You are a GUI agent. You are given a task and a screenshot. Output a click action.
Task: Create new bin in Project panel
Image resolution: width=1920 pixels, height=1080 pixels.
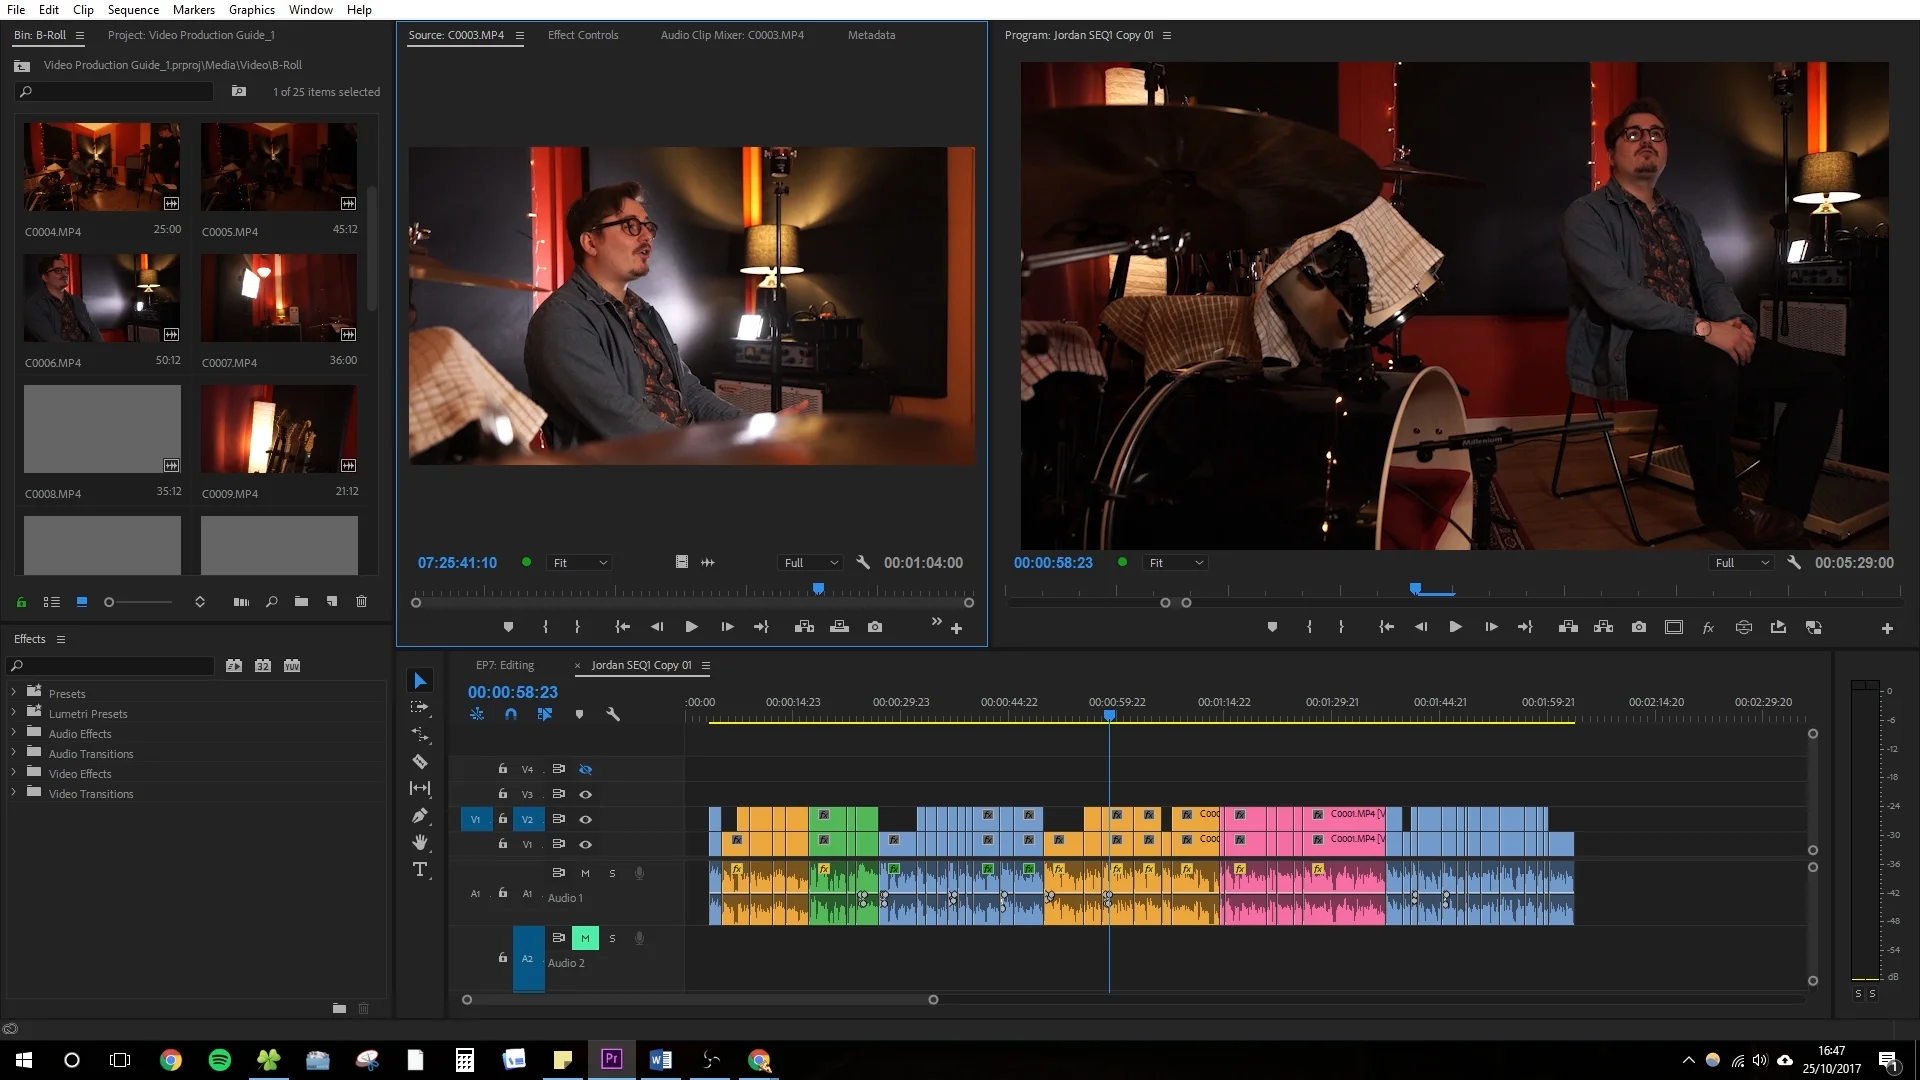pyautogui.click(x=301, y=602)
